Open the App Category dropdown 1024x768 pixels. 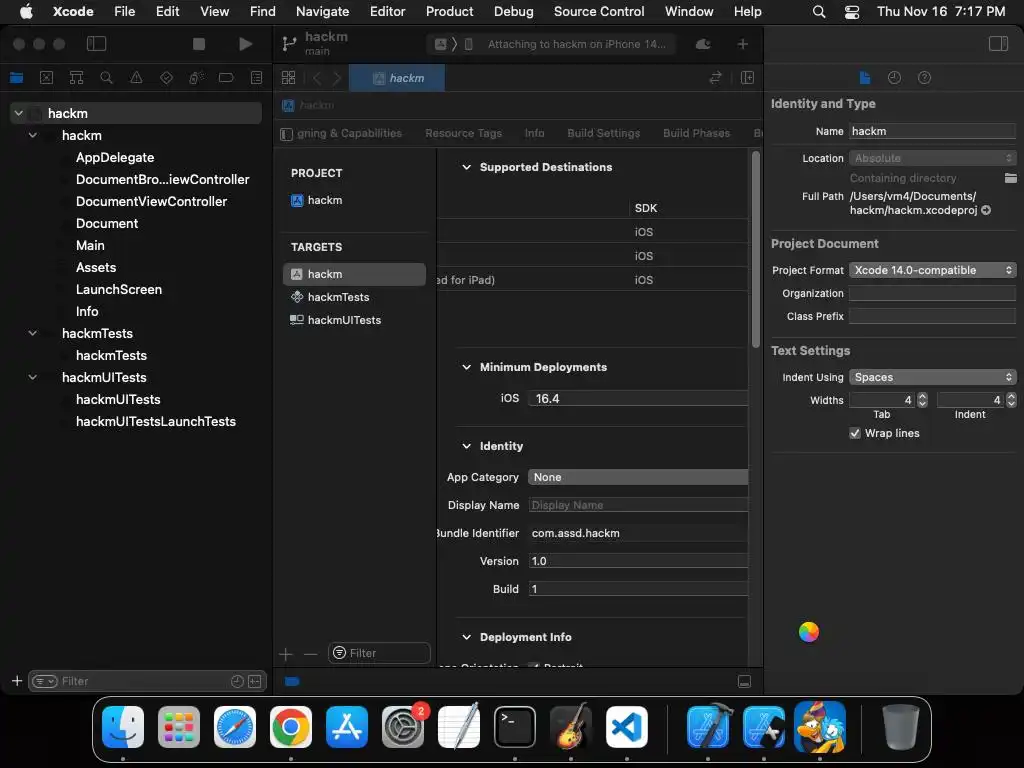coord(637,477)
